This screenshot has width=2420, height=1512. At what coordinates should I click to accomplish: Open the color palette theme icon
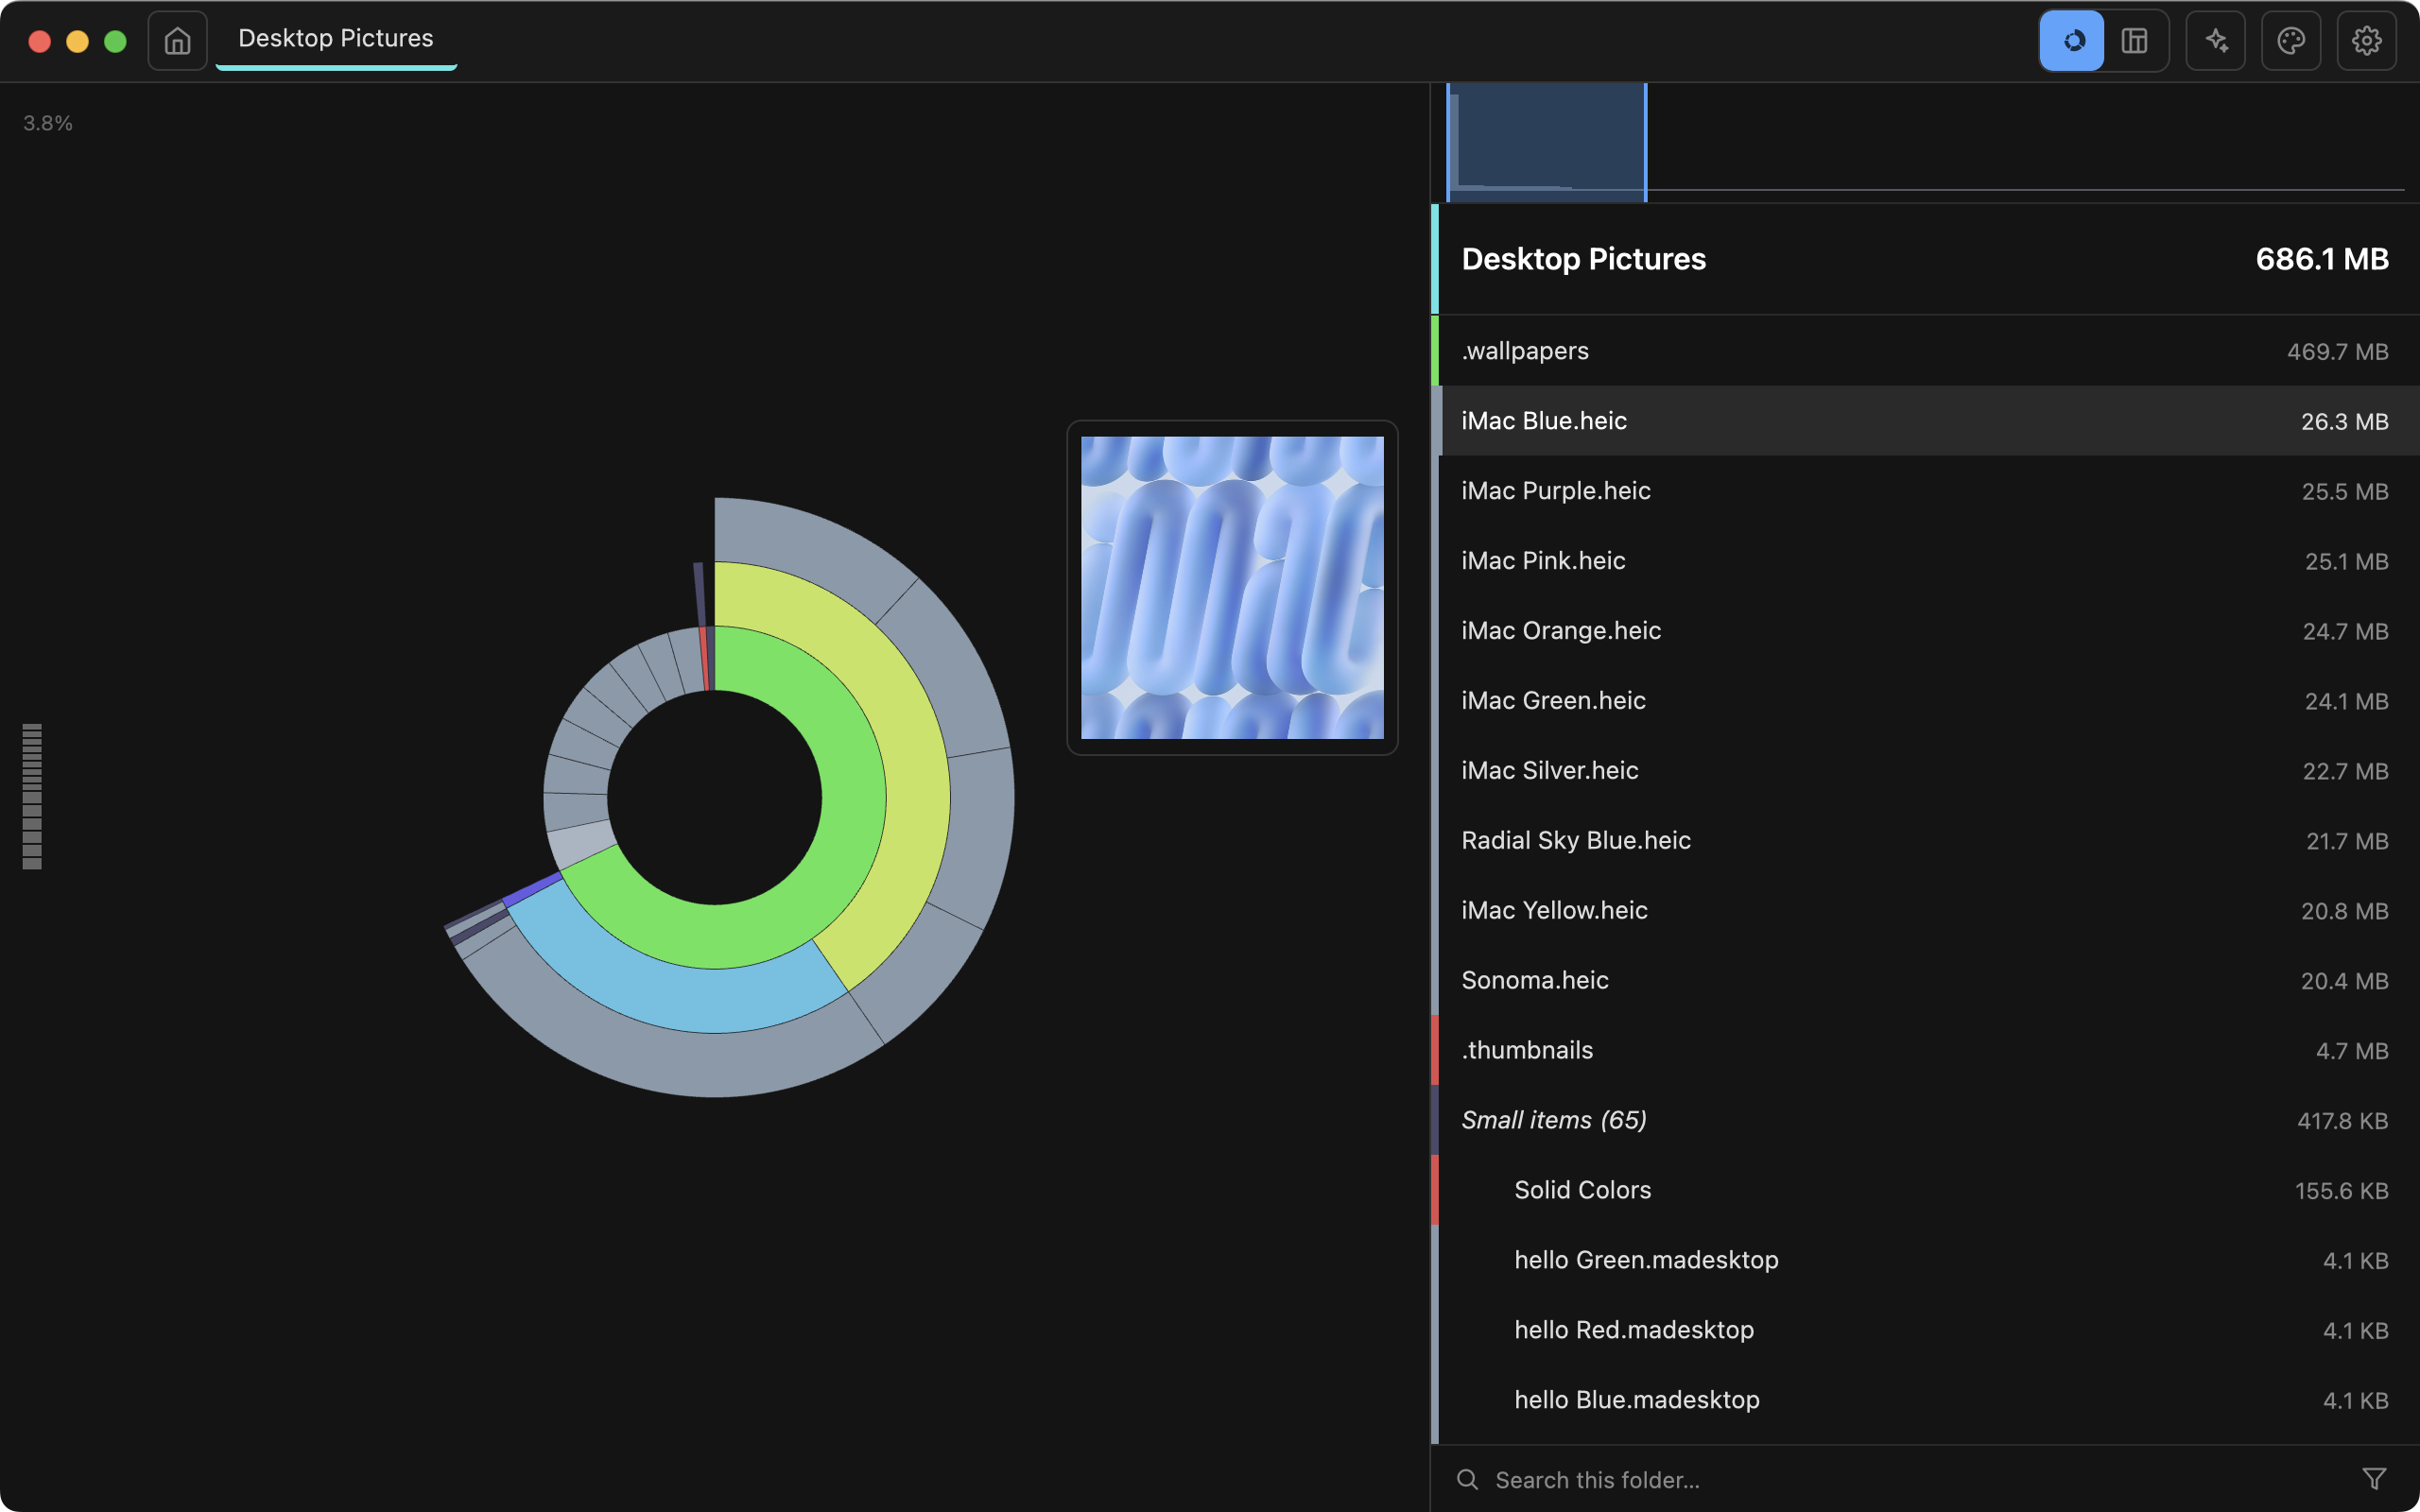2291,41
